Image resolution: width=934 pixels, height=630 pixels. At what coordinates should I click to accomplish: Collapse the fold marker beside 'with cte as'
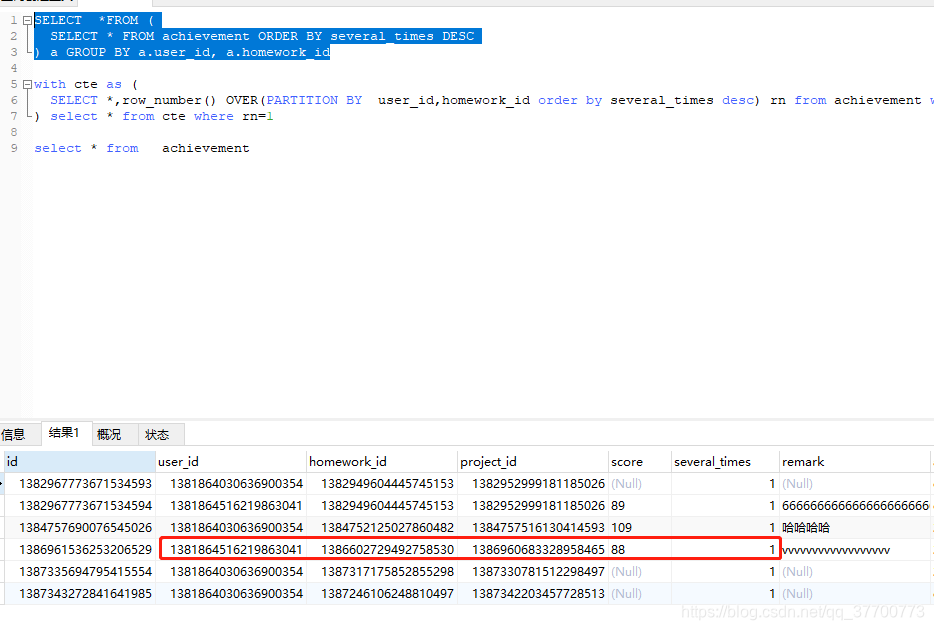coord(26,83)
